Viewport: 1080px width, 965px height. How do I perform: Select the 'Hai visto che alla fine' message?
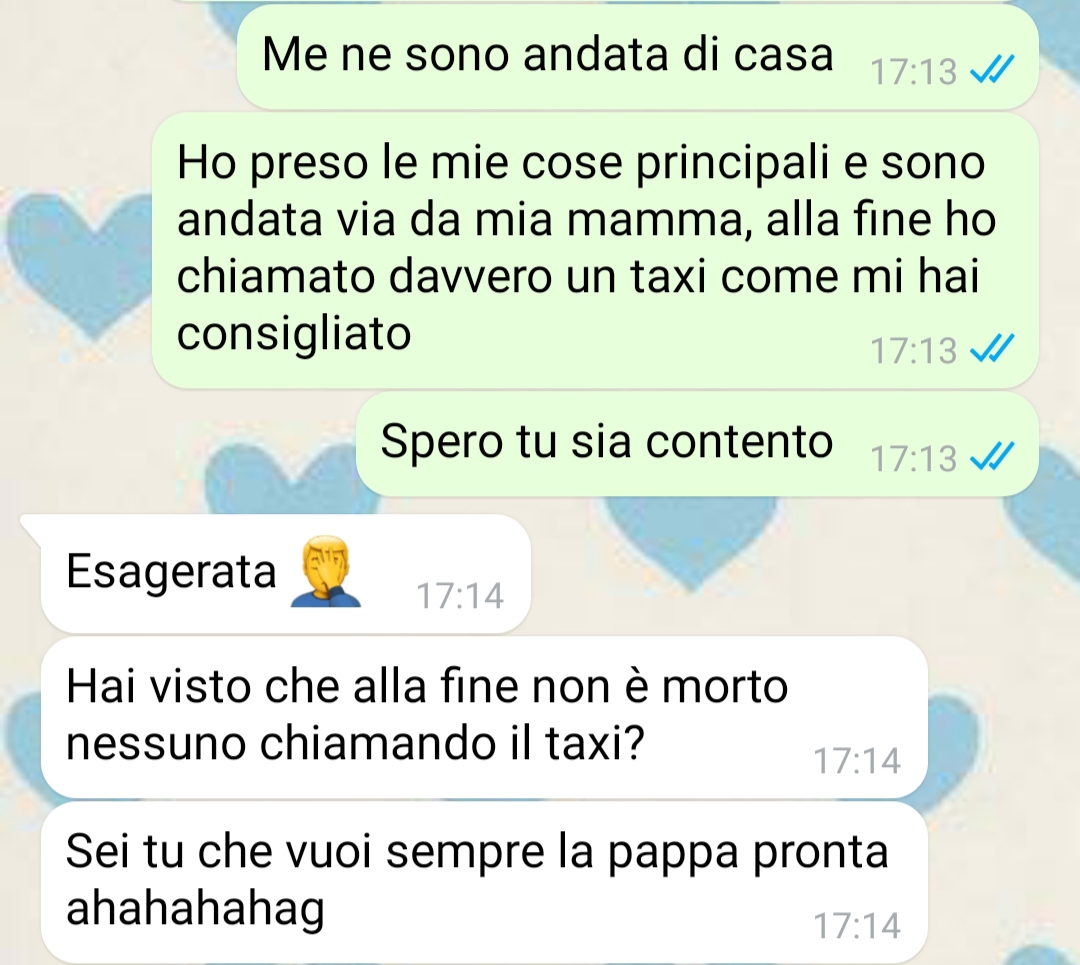pyautogui.click(x=484, y=717)
